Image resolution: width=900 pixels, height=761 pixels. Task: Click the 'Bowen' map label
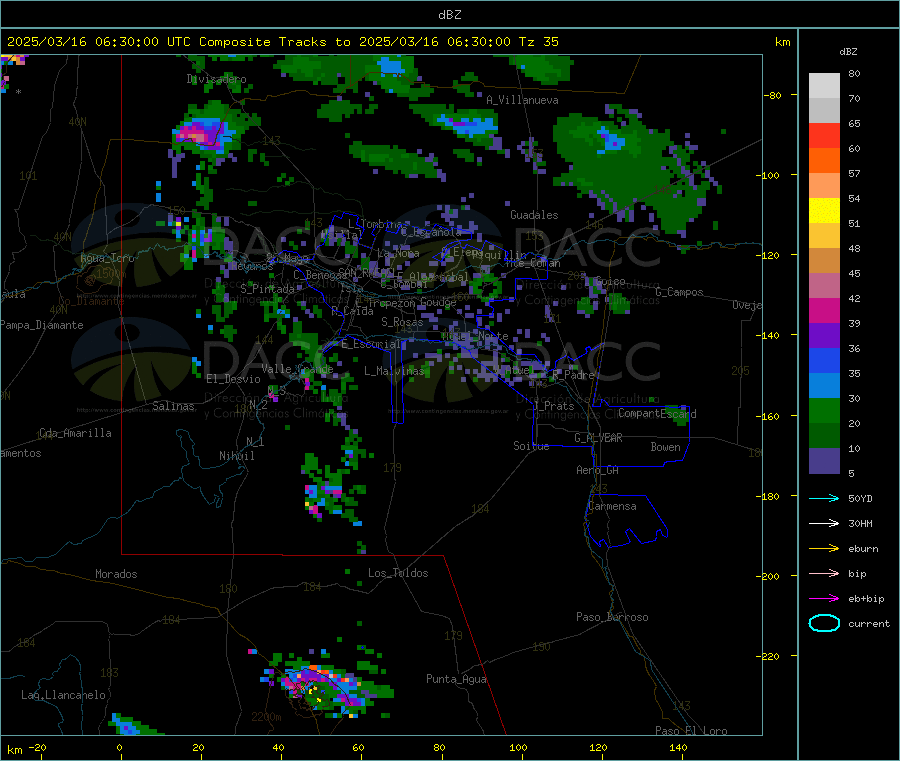[x=666, y=447]
